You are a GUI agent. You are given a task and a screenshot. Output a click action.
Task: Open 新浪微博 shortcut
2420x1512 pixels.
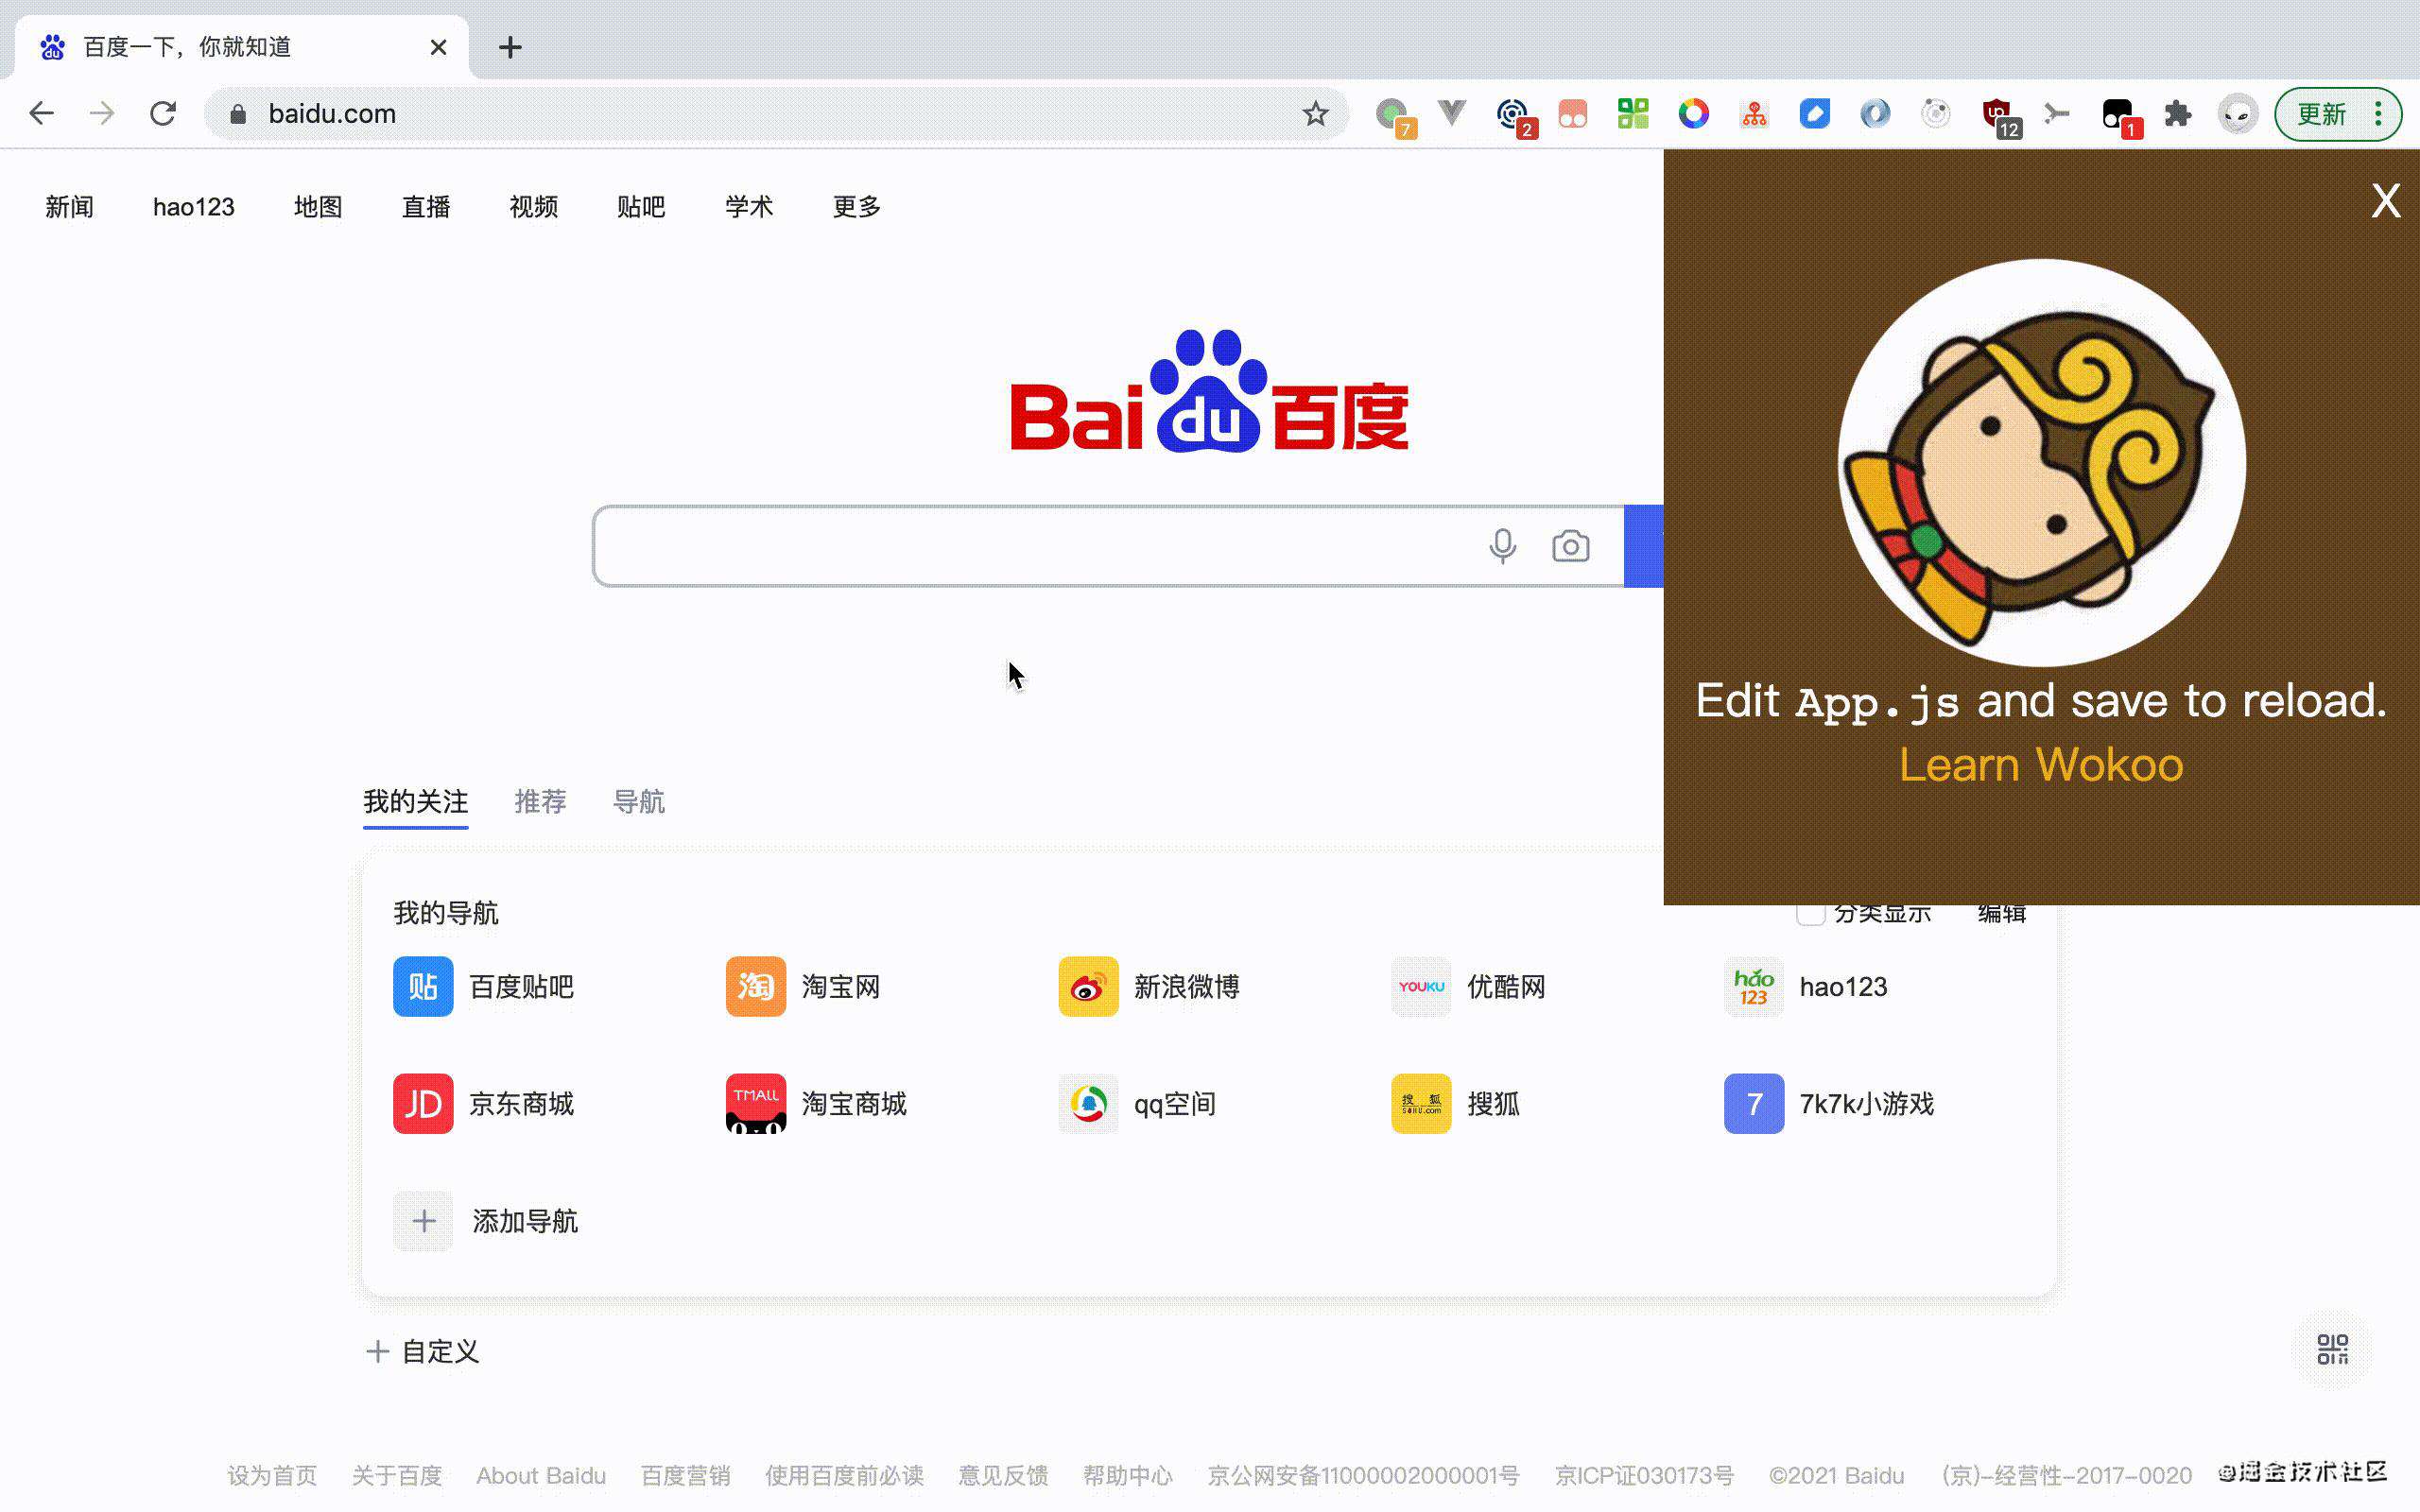(1149, 986)
